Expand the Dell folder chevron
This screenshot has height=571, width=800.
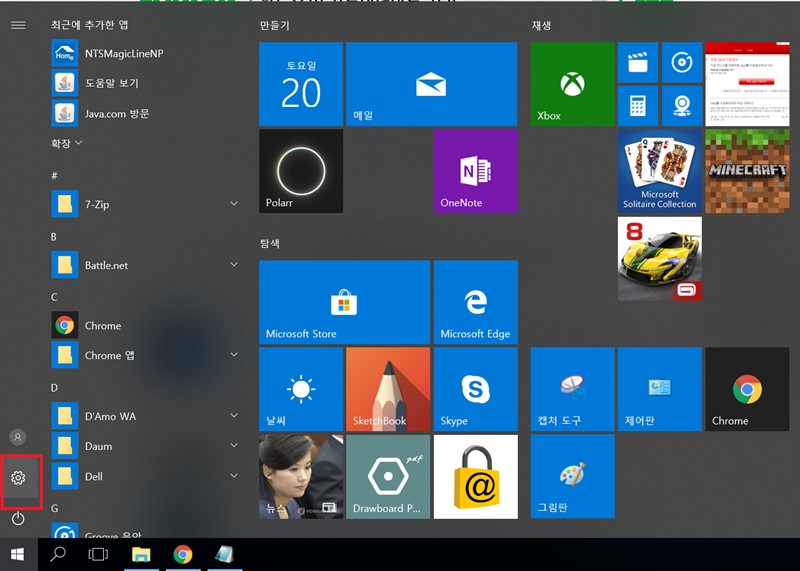(x=234, y=476)
